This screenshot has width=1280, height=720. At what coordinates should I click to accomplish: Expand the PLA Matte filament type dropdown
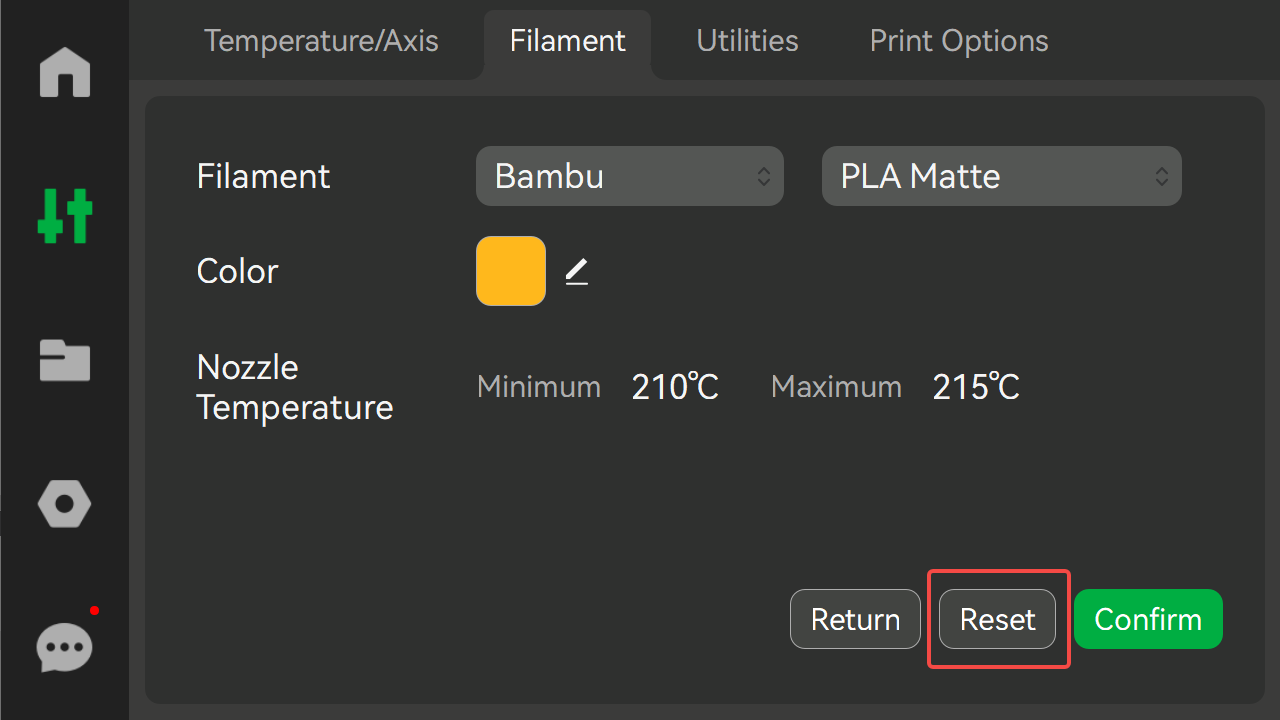tap(1002, 176)
